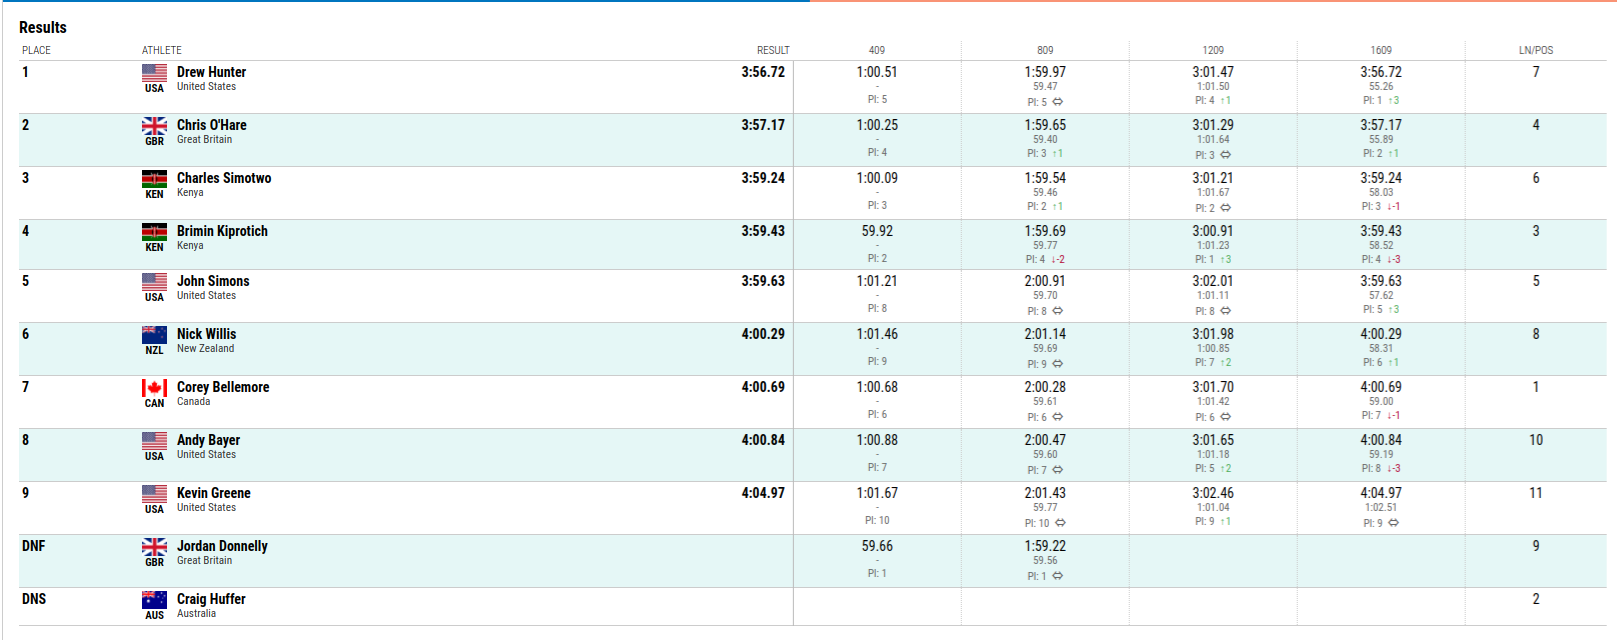
Task: Open John Simons athlete link
Action: (x=213, y=281)
